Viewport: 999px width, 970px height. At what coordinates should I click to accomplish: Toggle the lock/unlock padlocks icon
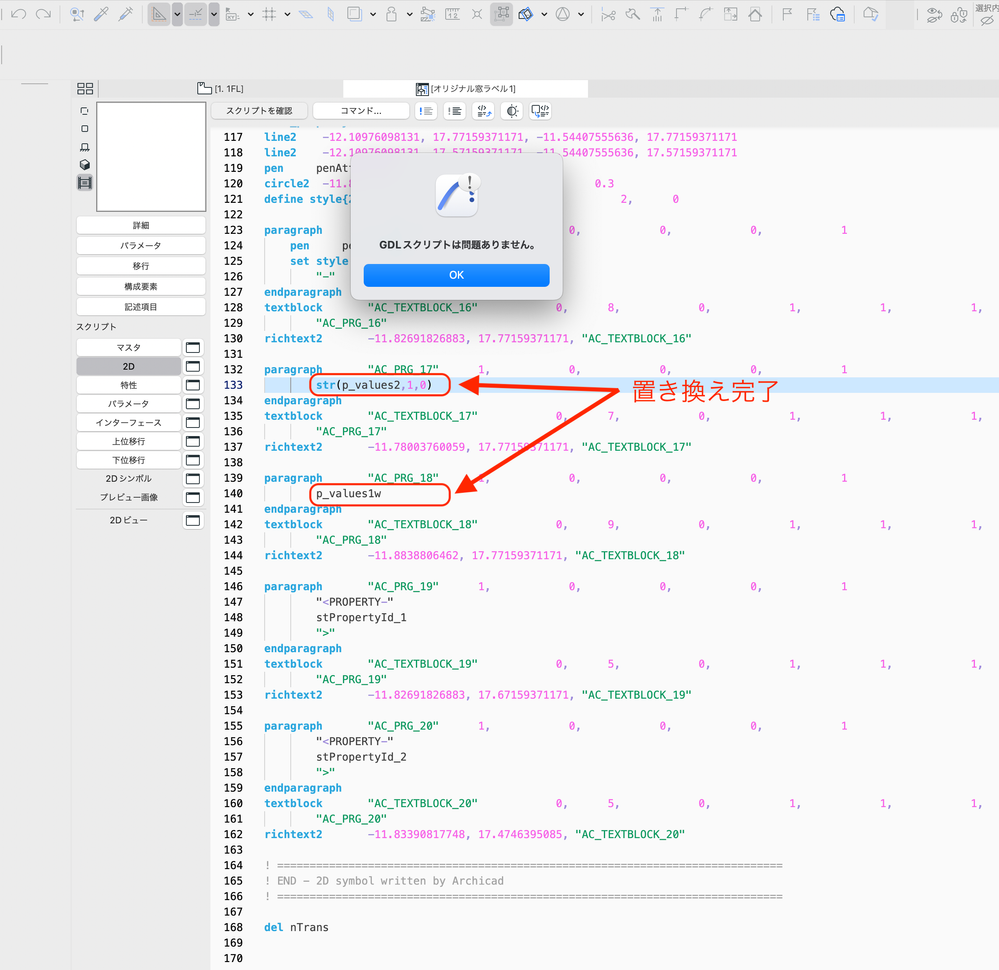[x=959, y=15]
